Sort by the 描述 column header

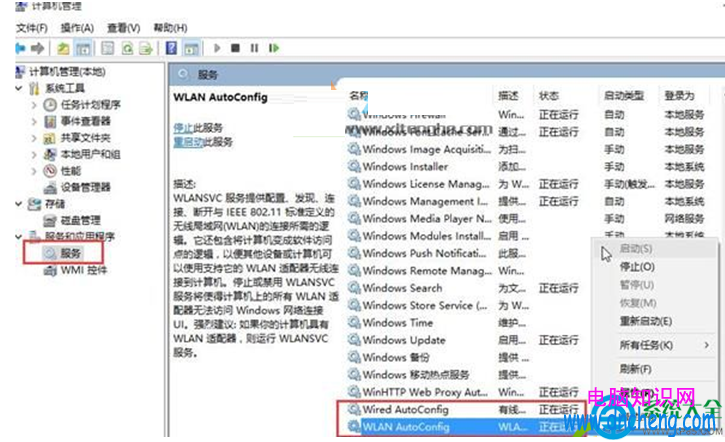click(x=508, y=96)
